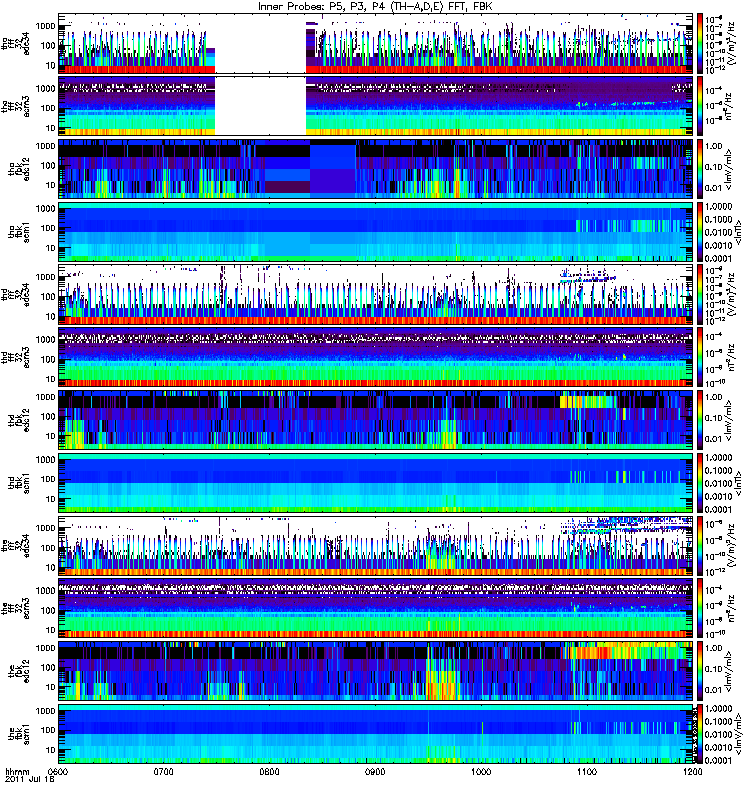Screen dimensions: 750x800
Task: Click the 'tha fff 32 edc34' y-axis label
Action: coord(15,43)
